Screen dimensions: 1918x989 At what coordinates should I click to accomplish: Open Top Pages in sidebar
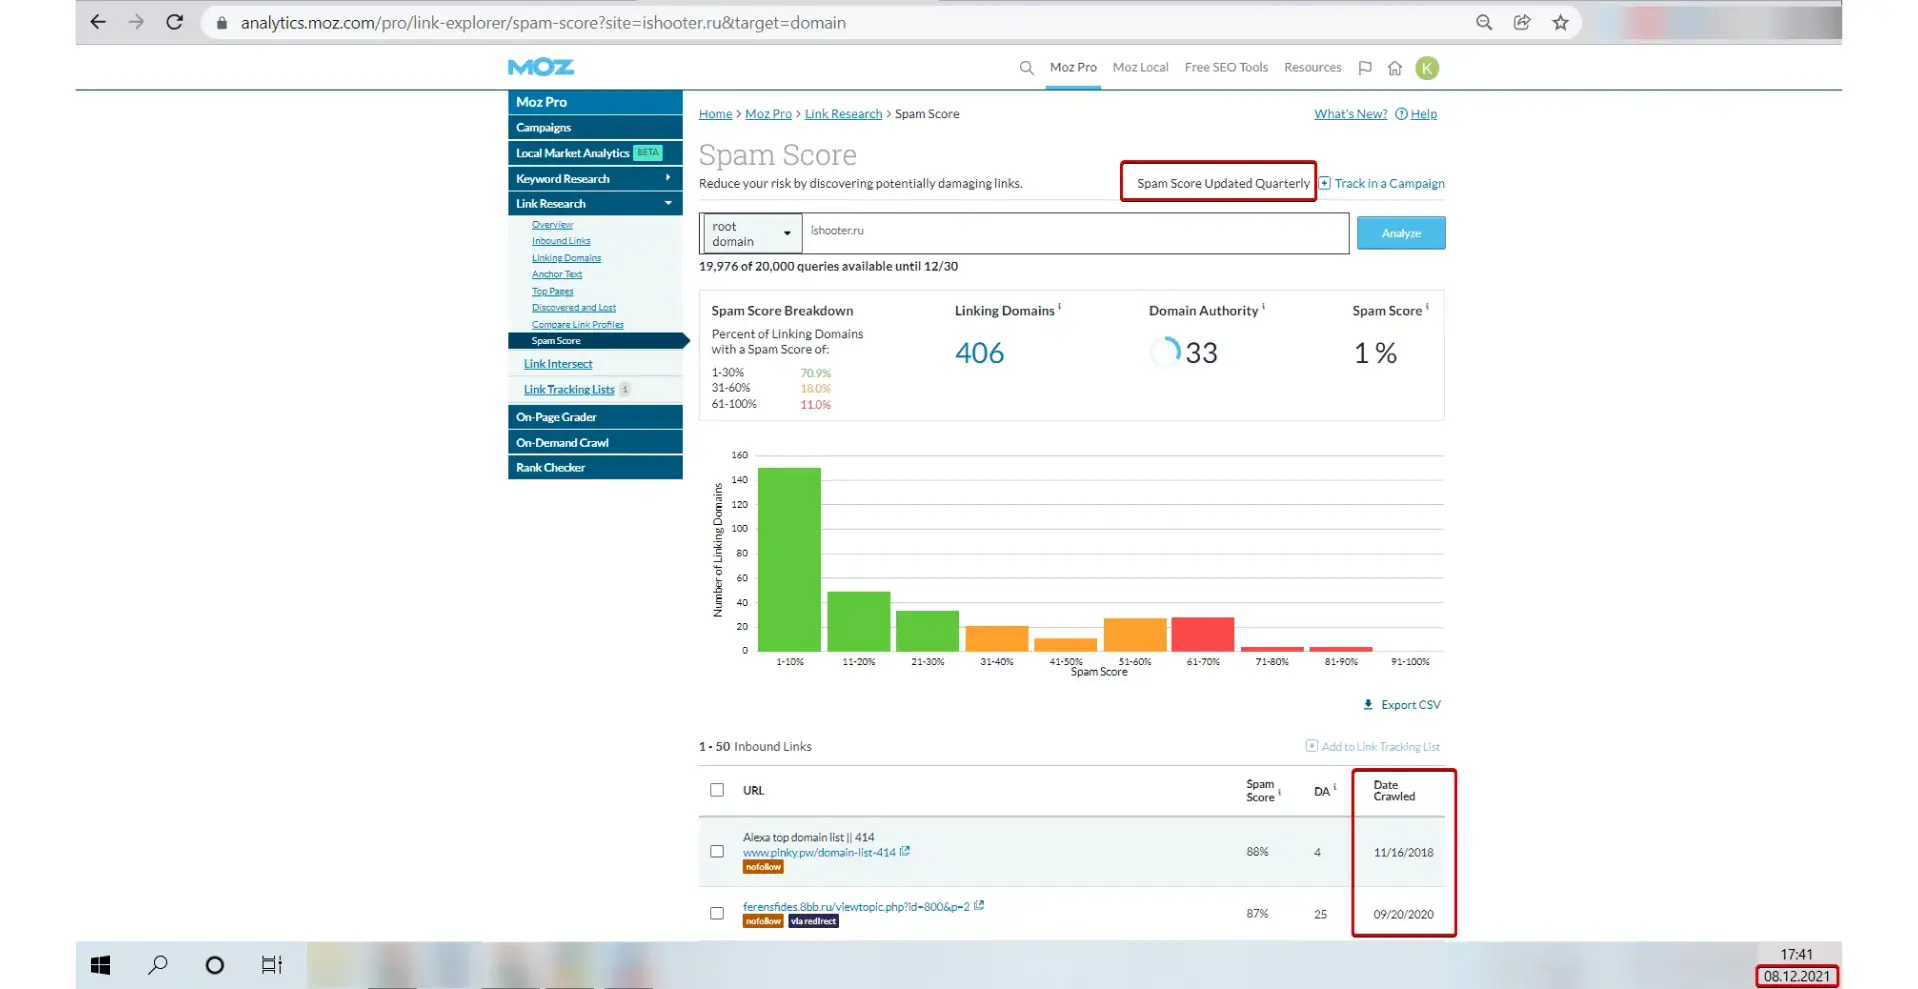coord(553,291)
